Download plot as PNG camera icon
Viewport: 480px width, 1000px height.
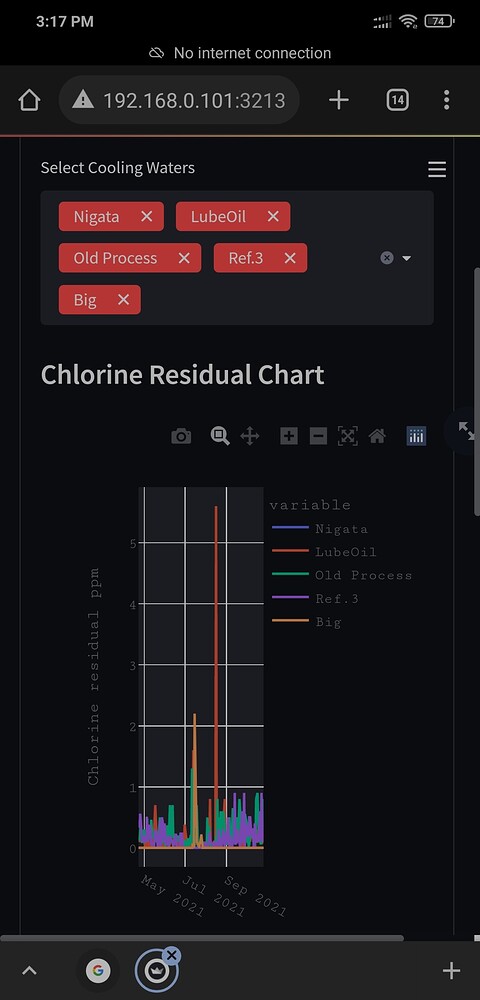[x=181, y=436]
